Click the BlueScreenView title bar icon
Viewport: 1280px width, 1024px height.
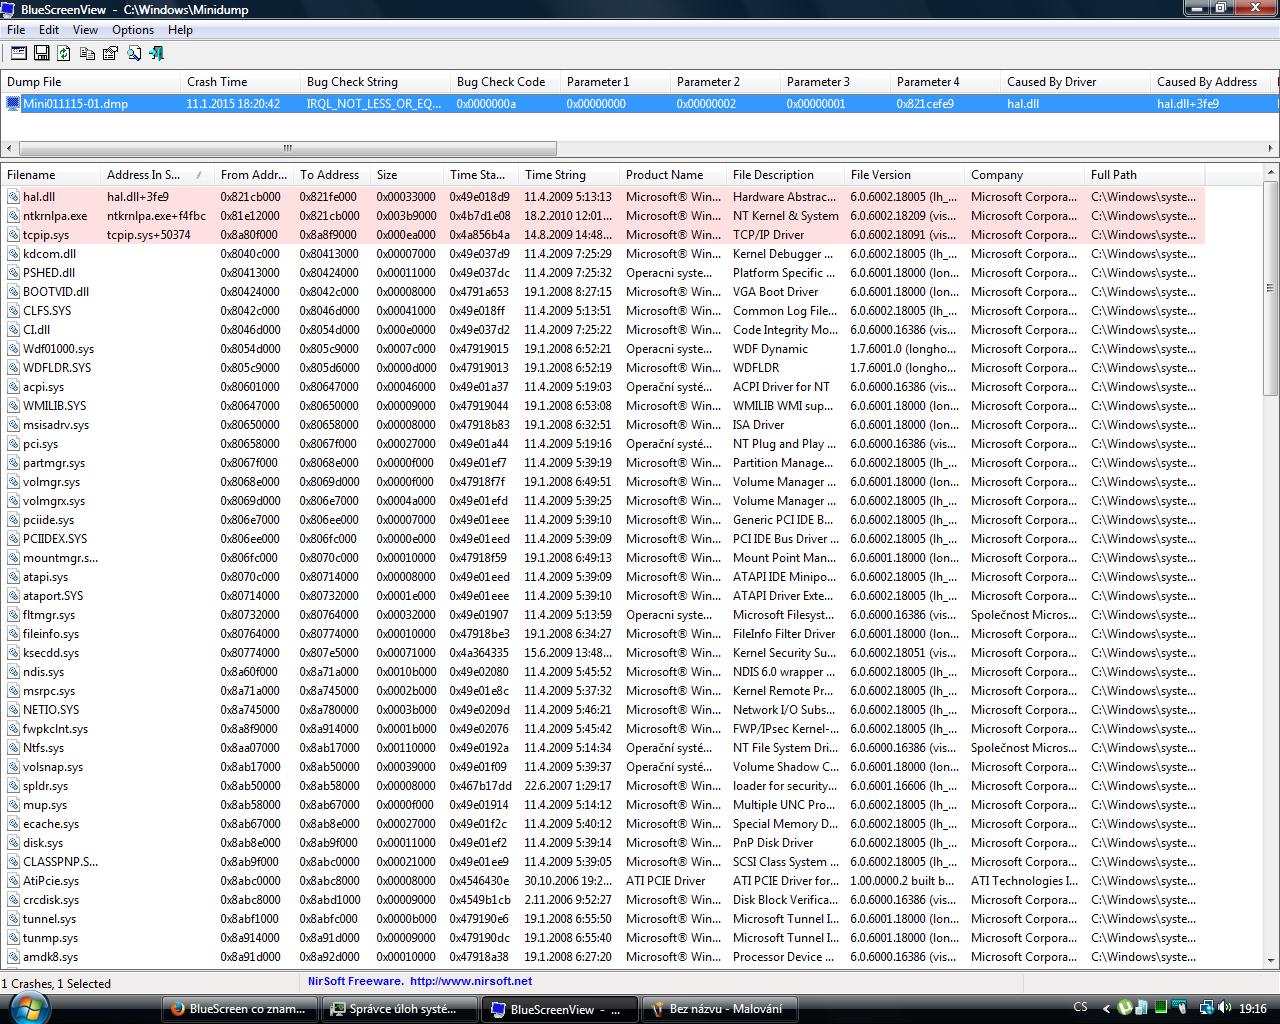point(9,9)
